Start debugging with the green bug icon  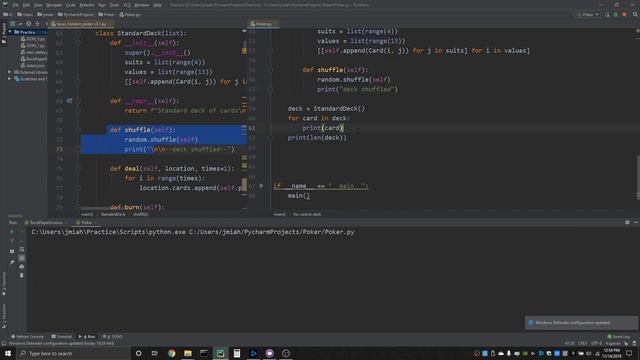coord(616,14)
